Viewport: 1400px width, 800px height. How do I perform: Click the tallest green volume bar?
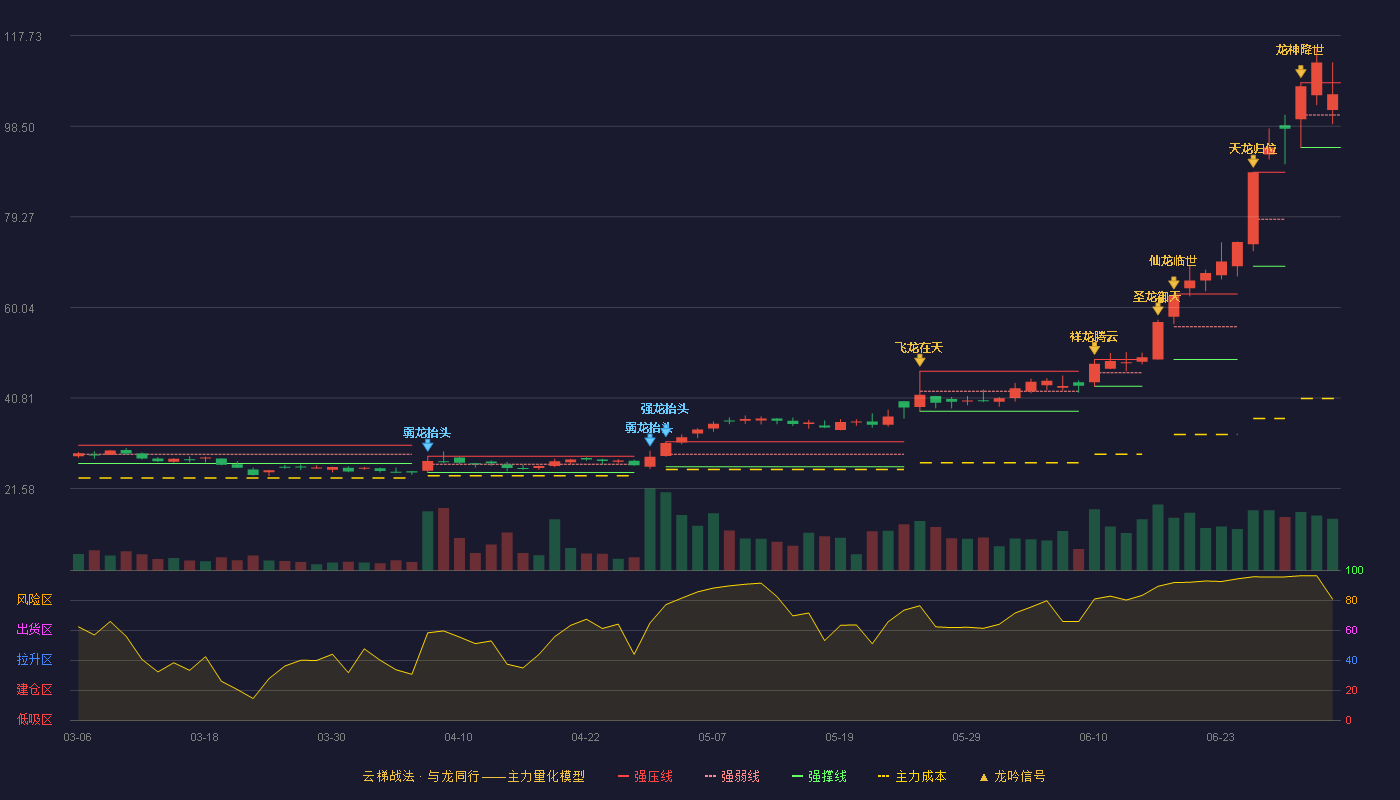(x=650, y=529)
